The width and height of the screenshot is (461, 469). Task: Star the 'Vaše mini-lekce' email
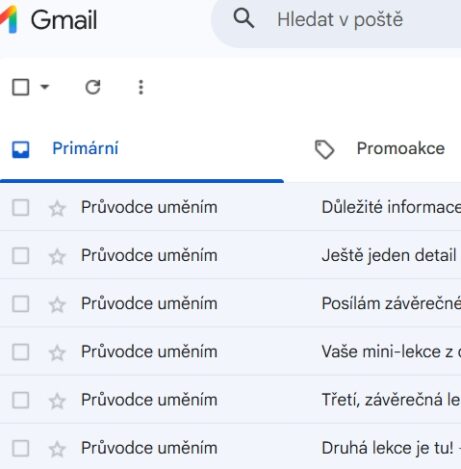pyautogui.click(x=57, y=353)
